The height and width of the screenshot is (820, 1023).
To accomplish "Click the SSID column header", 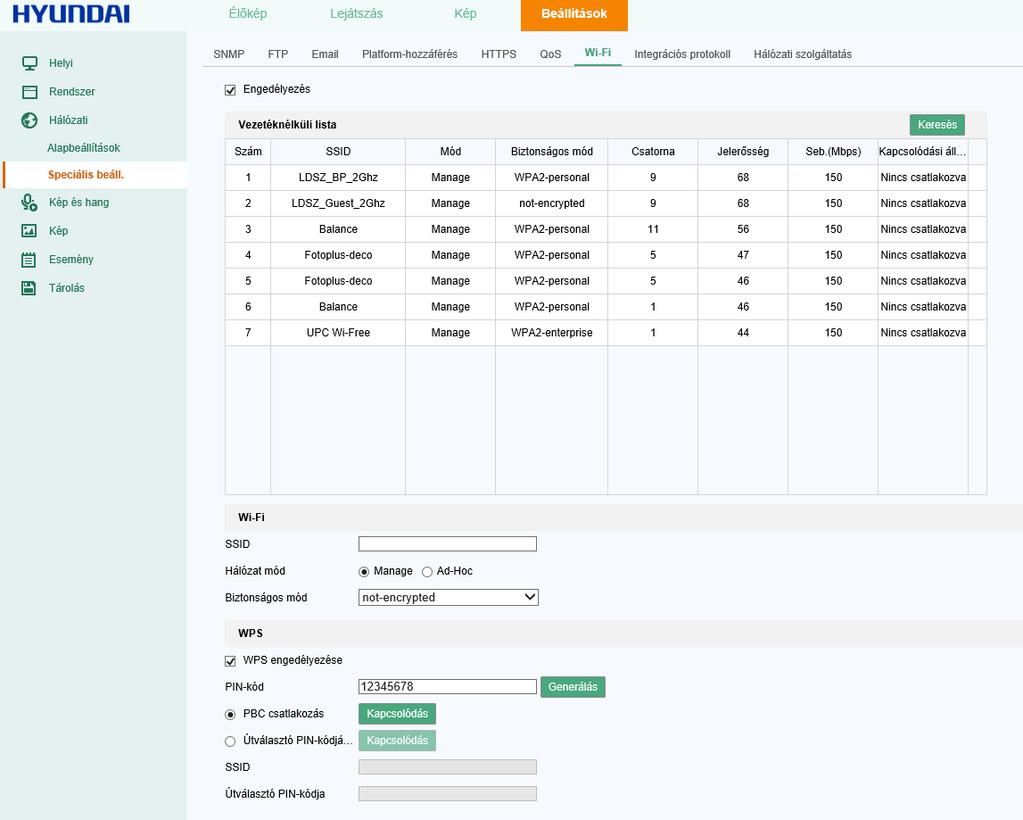I will [338, 151].
